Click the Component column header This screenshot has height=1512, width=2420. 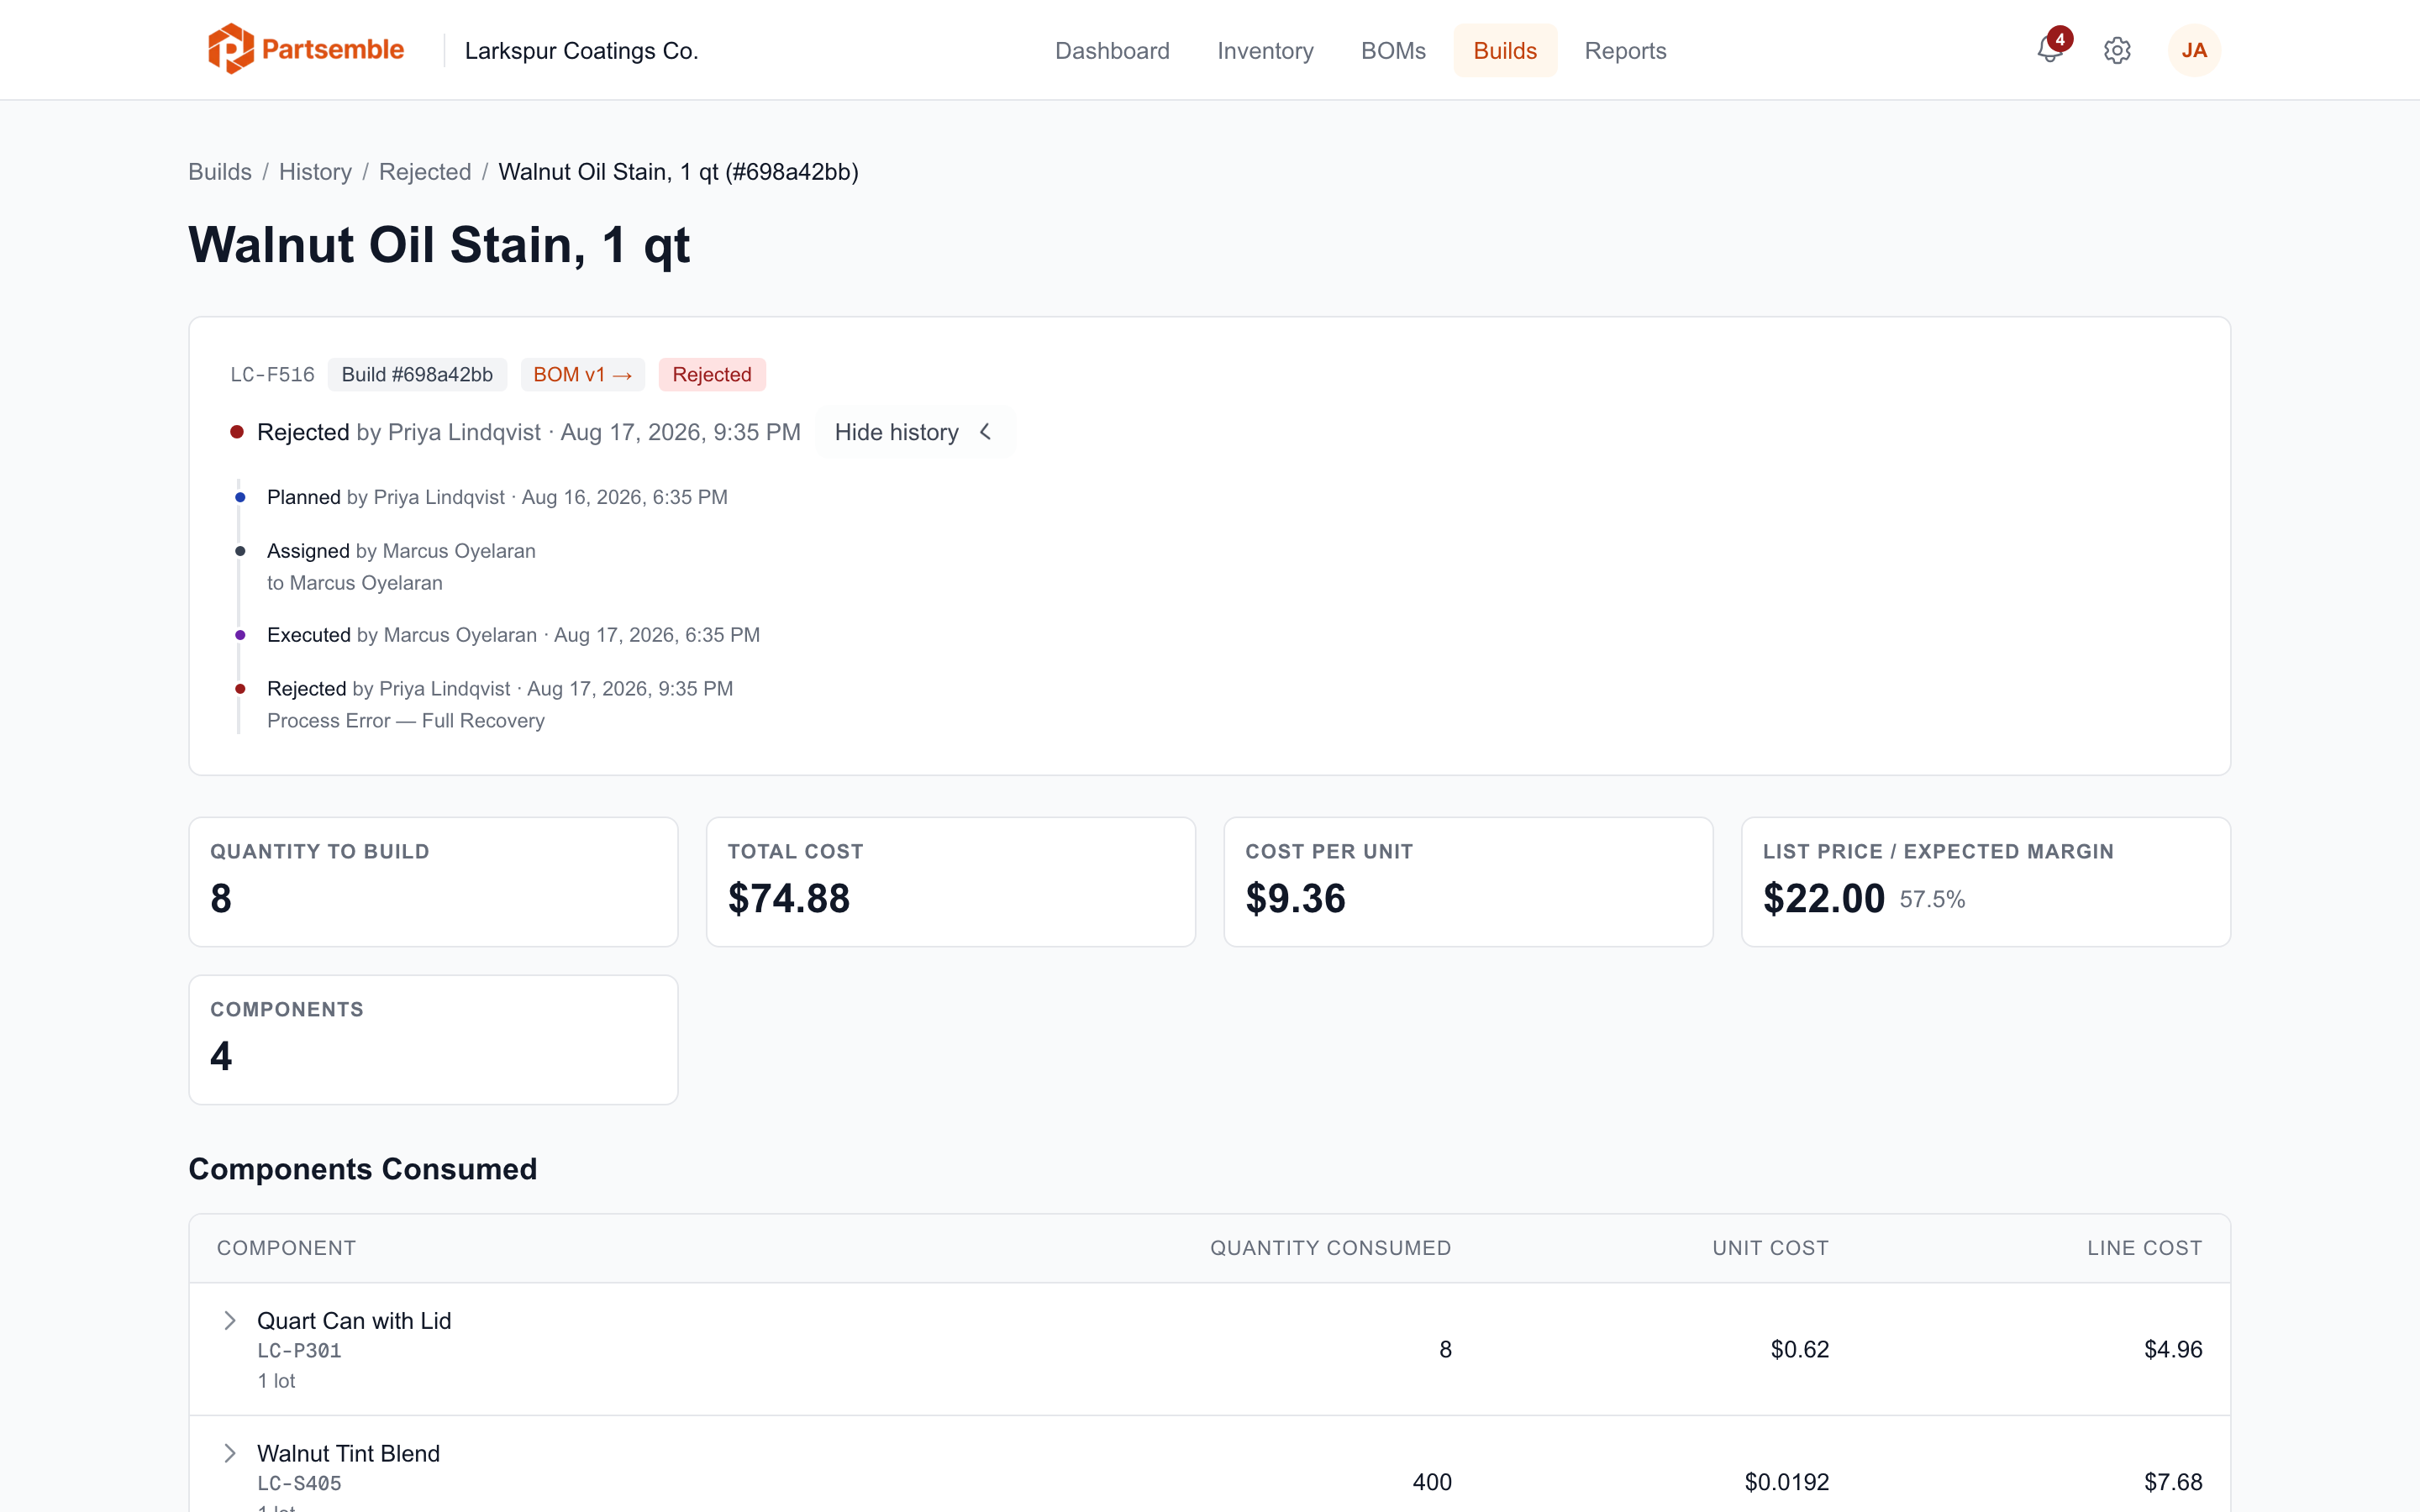click(x=286, y=1248)
